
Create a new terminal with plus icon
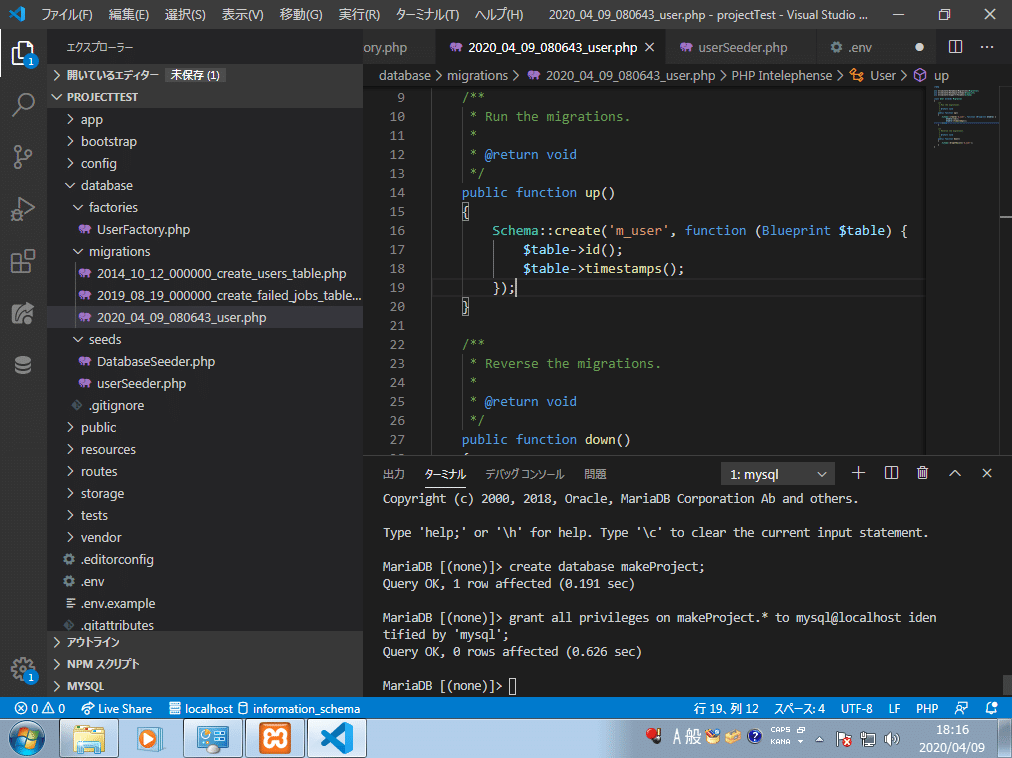click(858, 473)
